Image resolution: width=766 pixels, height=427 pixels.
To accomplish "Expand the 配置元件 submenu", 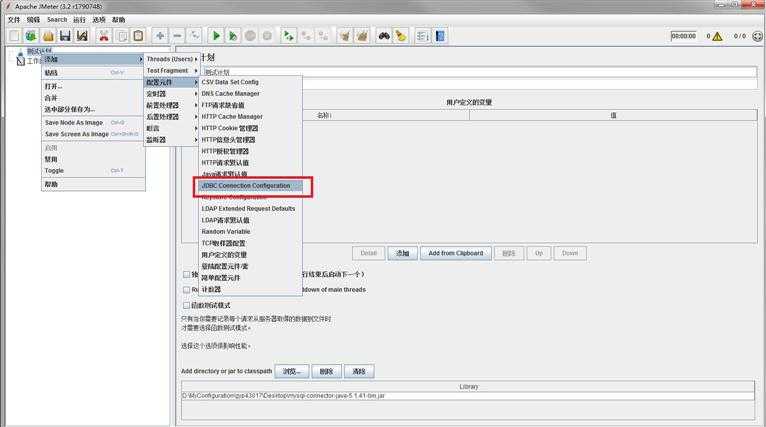I will point(172,82).
